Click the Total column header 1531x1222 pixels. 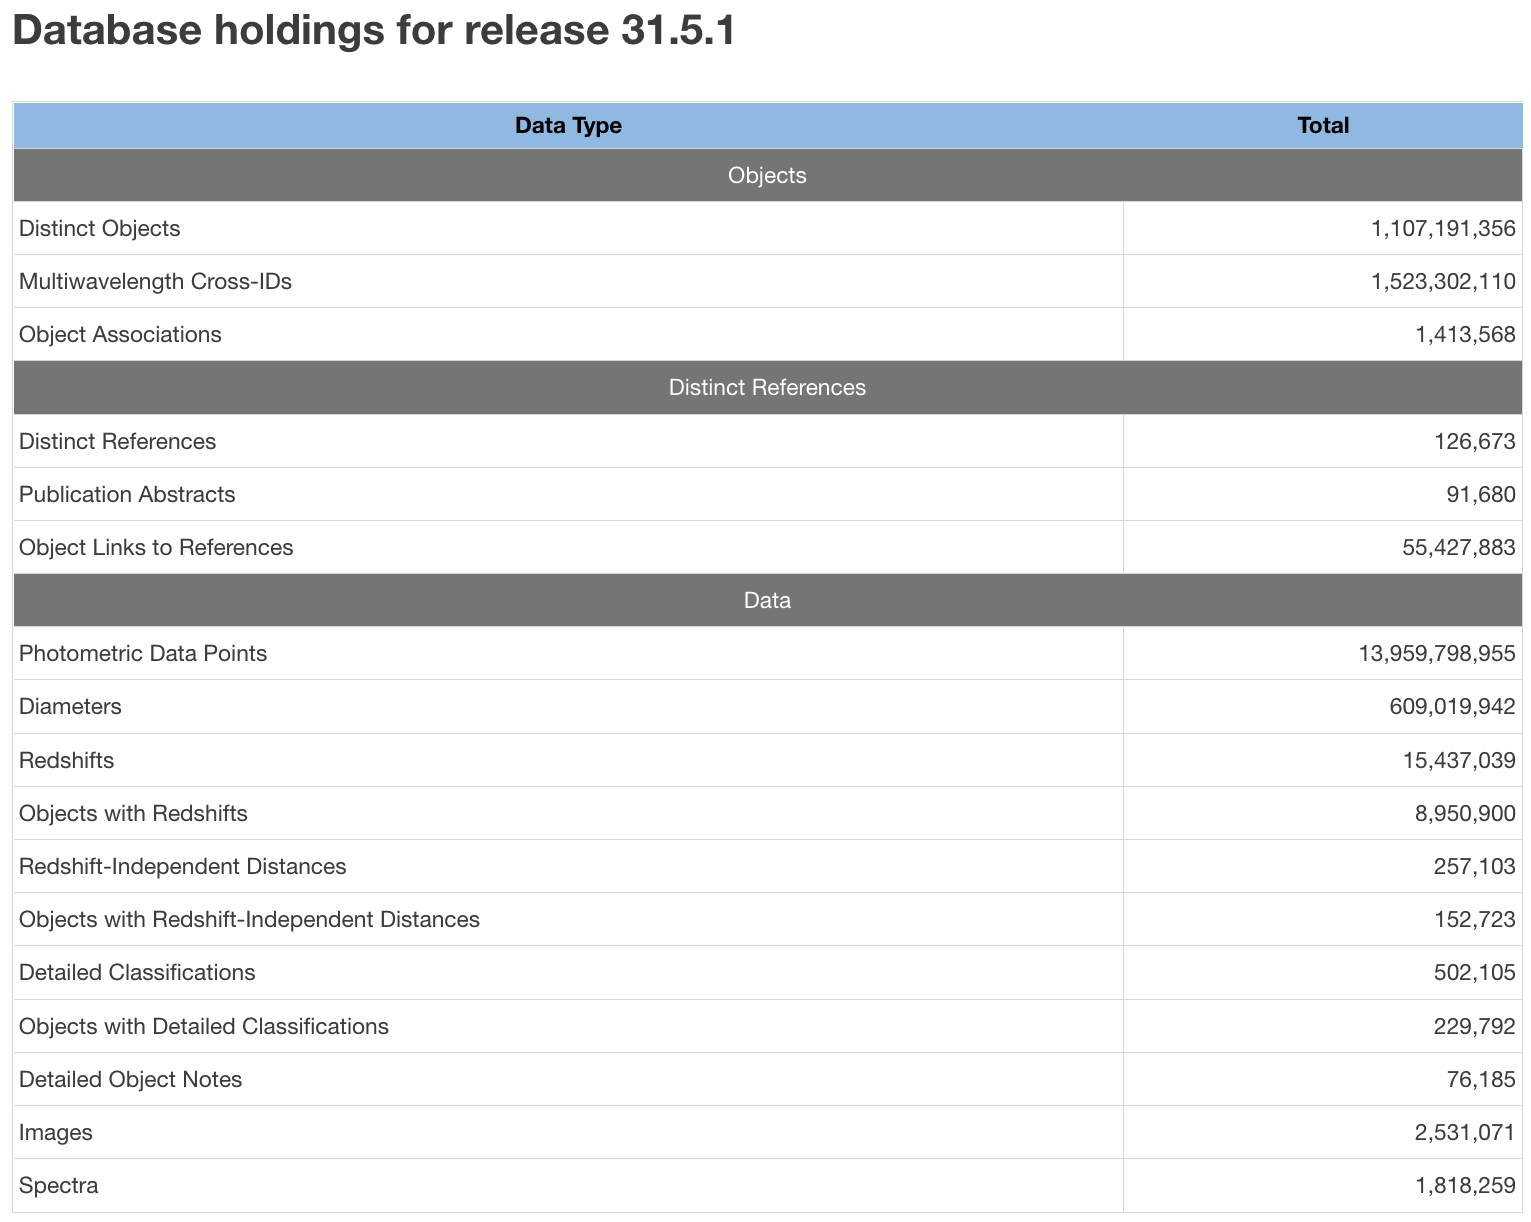tap(1322, 125)
